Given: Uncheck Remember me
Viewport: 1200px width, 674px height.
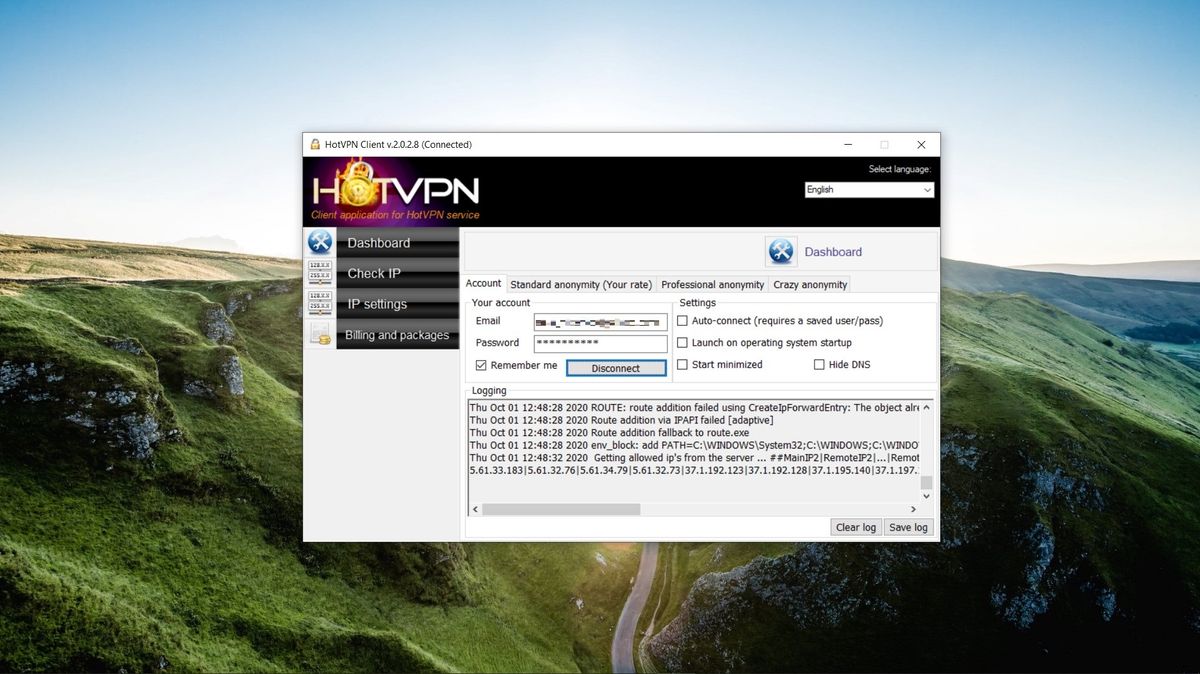Looking at the screenshot, I should click(481, 365).
